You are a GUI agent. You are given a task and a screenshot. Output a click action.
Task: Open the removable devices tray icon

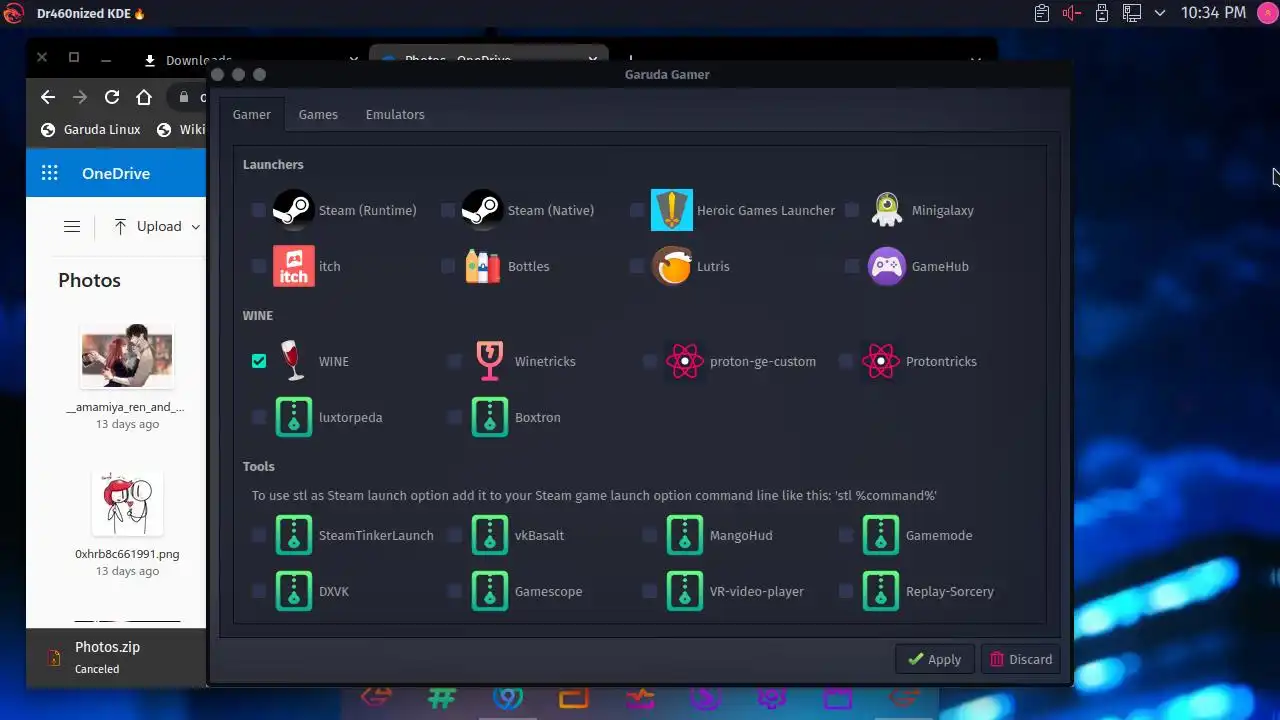[1102, 13]
